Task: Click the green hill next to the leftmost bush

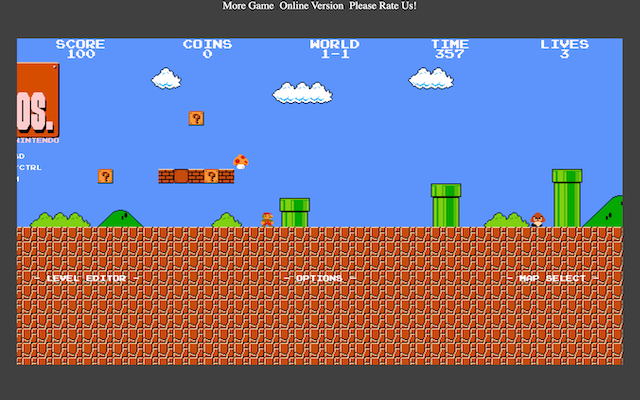Action: point(120,219)
